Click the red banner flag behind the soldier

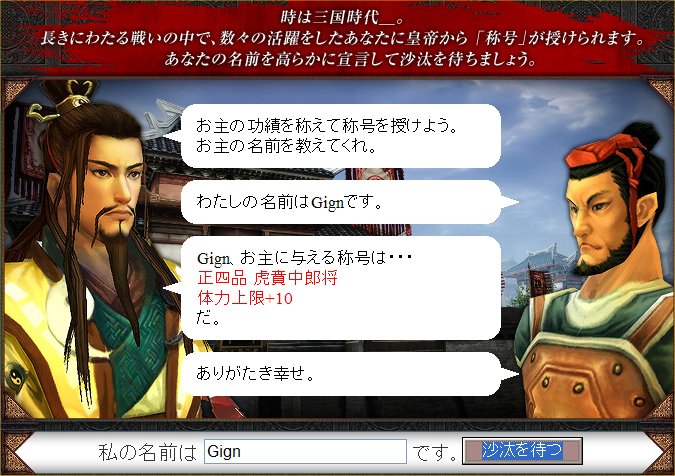click(537, 281)
